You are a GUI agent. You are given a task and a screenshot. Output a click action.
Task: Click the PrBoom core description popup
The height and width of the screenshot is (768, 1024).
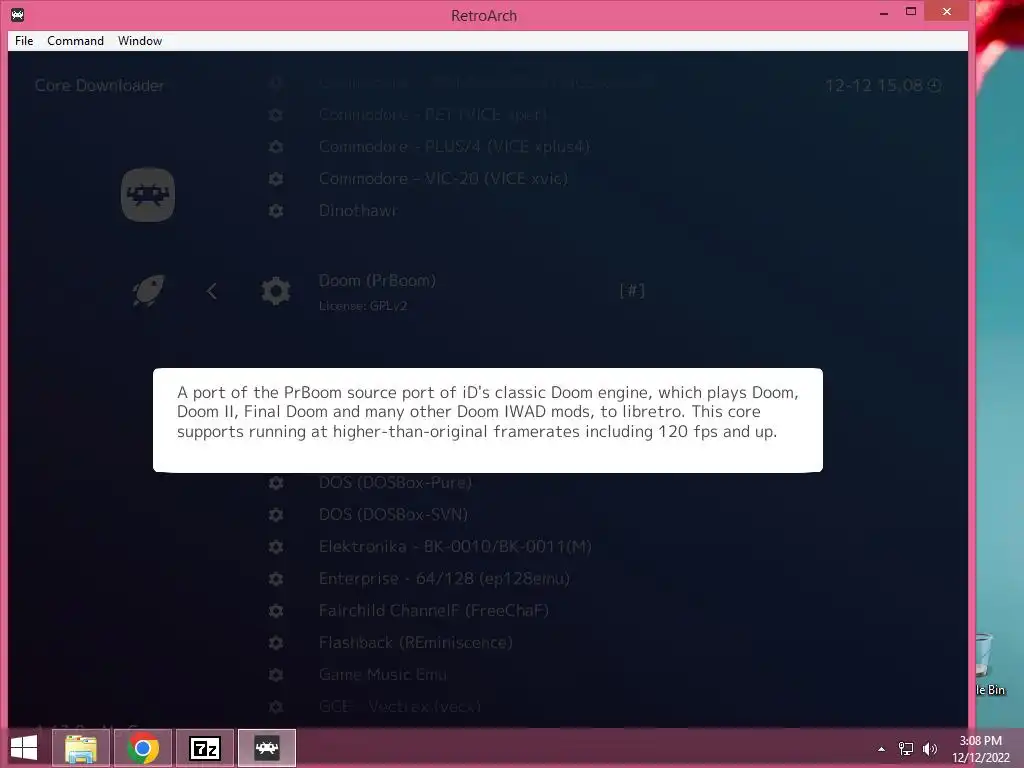click(488, 420)
